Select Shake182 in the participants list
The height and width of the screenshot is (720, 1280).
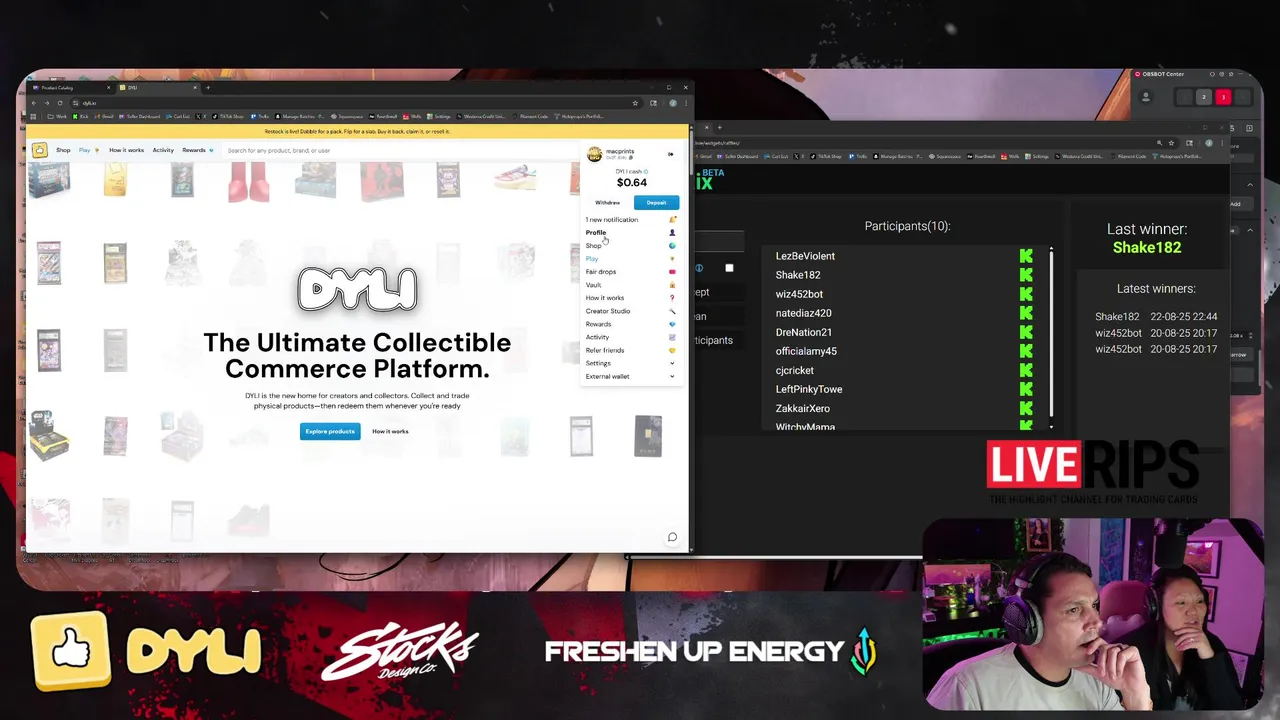click(798, 275)
